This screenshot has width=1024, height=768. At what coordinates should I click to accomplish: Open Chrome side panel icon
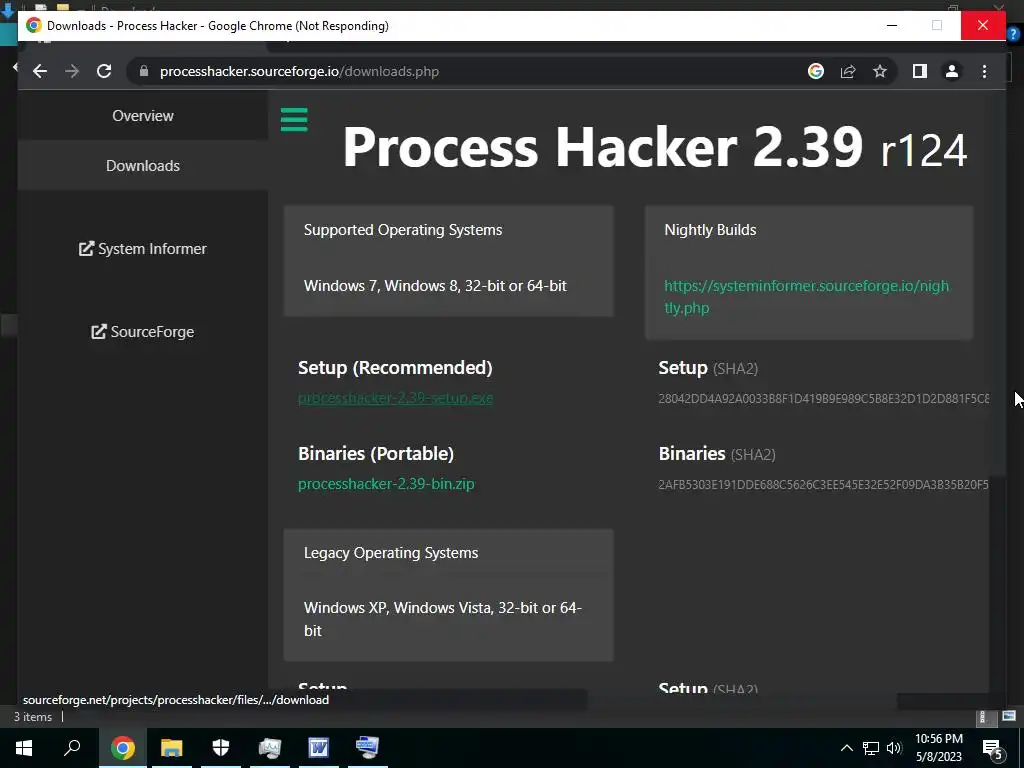pos(920,71)
